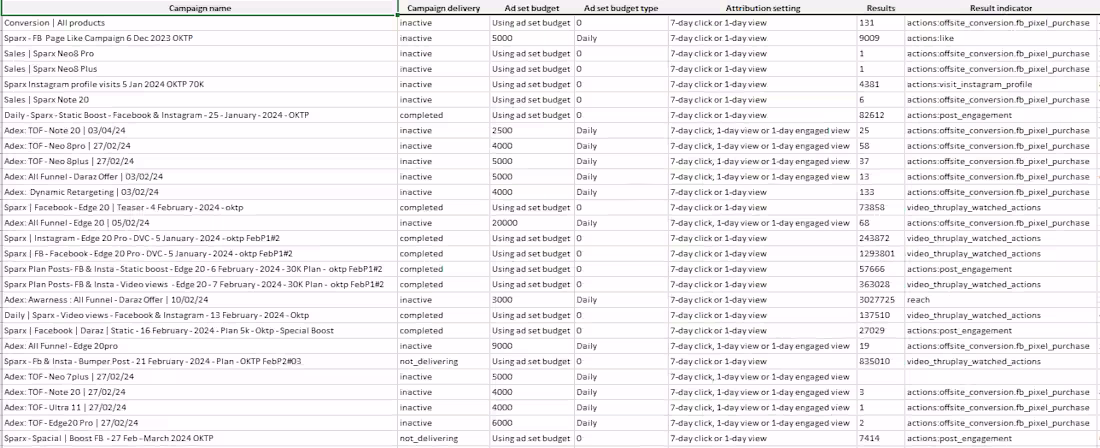This screenshot has height=448, width=1100.
Task: Select 'Adex: Awarness : All Funnel - Daraz Offer' cell
Action: click(199, 300)
